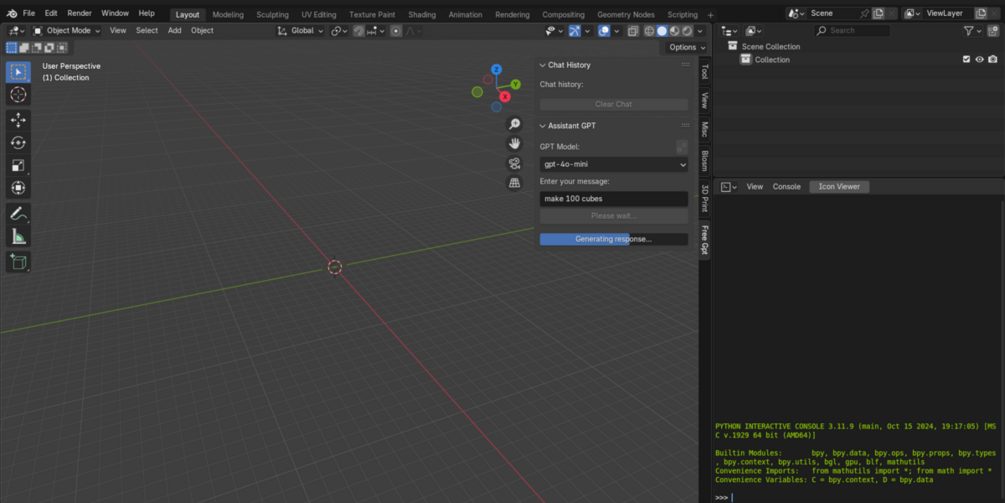Toggle the snap magnet button
1005x503 pixels.
point(359,31)
